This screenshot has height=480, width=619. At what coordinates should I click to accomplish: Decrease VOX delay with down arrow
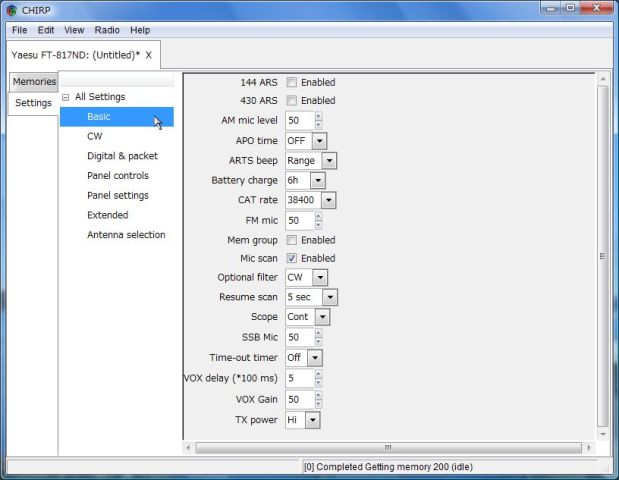pos(318,383)
